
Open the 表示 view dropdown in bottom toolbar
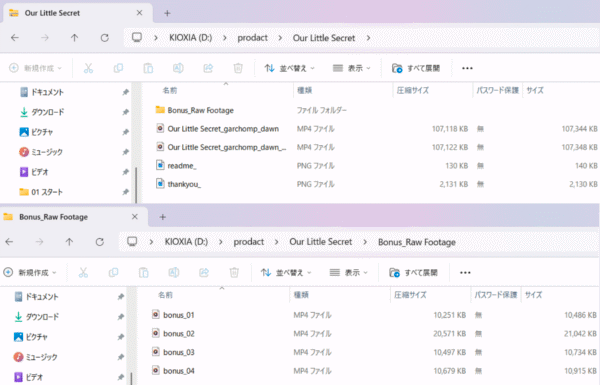349,272
